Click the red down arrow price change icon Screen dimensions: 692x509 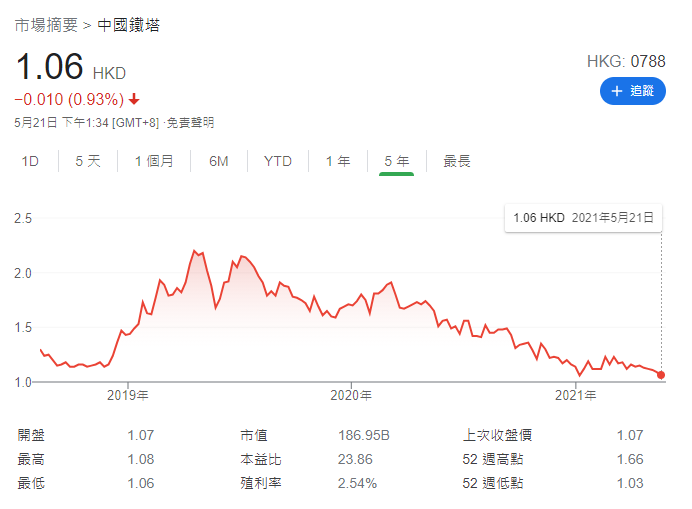pyautogui.click(x=134, y=99)
